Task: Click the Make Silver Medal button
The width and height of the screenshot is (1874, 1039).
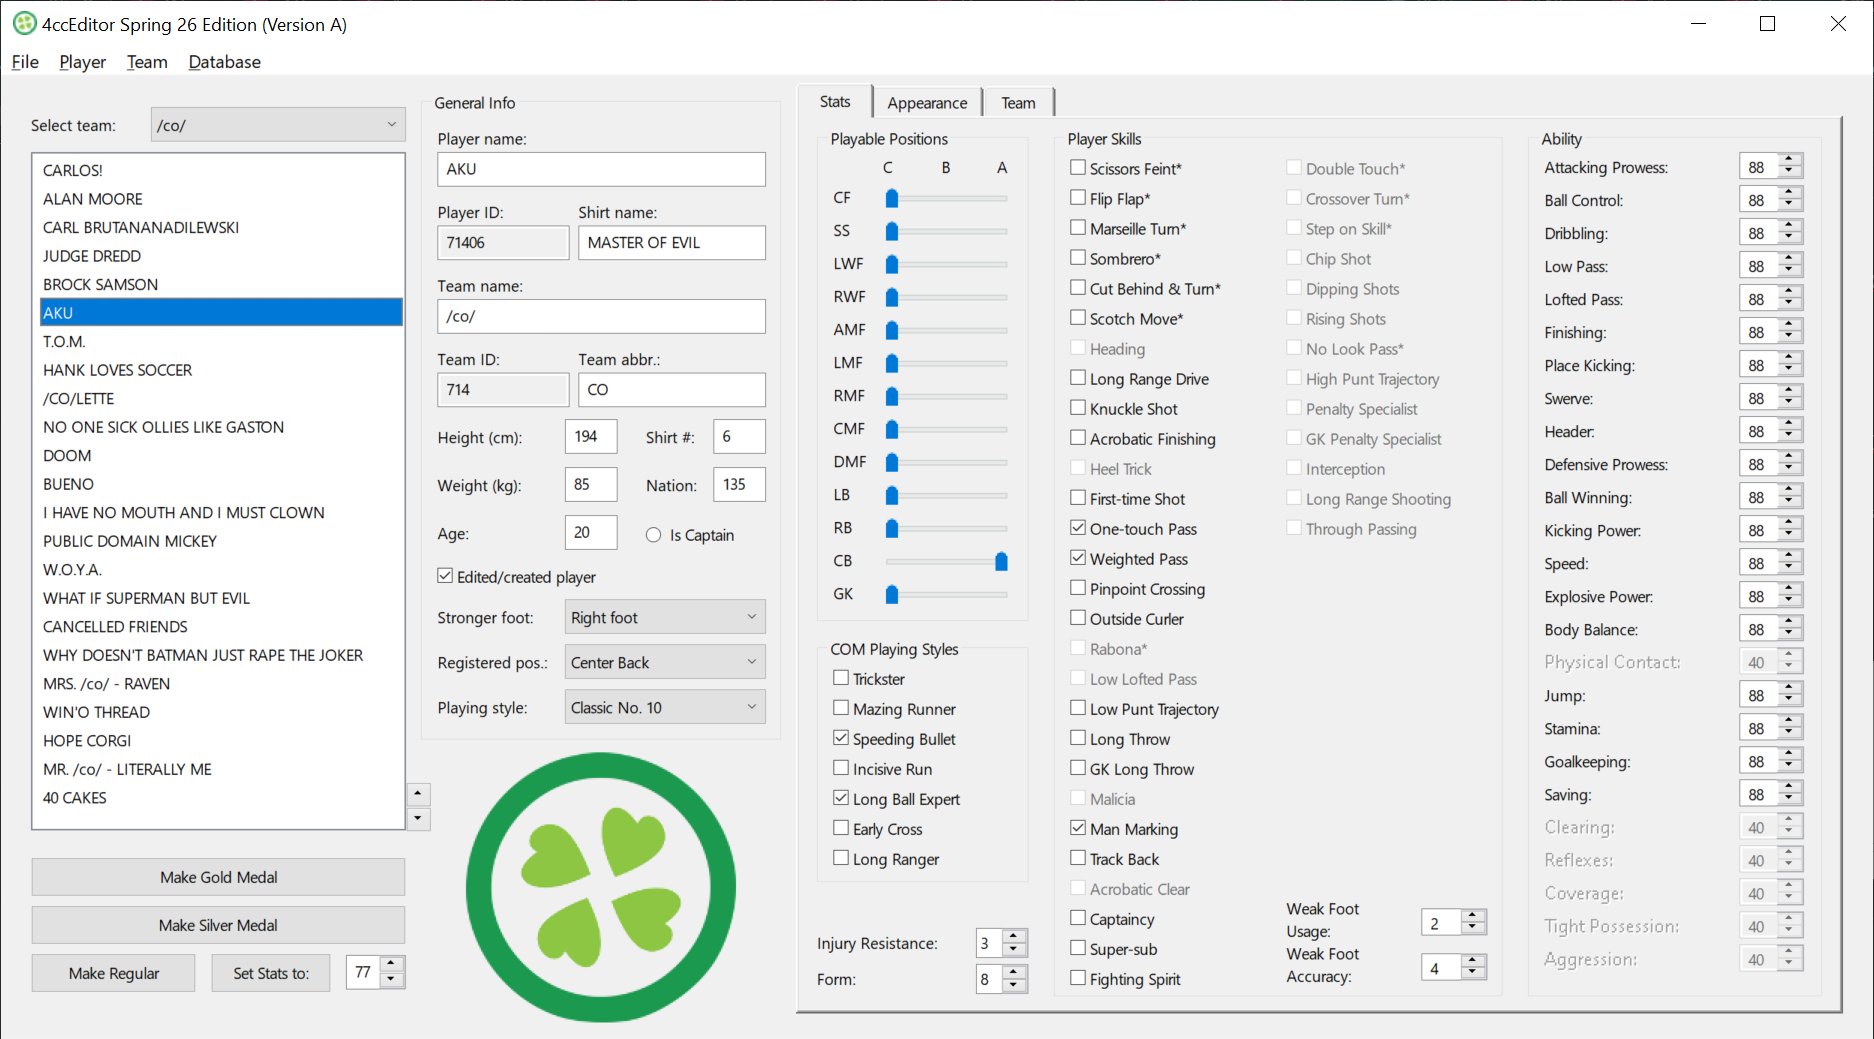Action: click(218, 925)
